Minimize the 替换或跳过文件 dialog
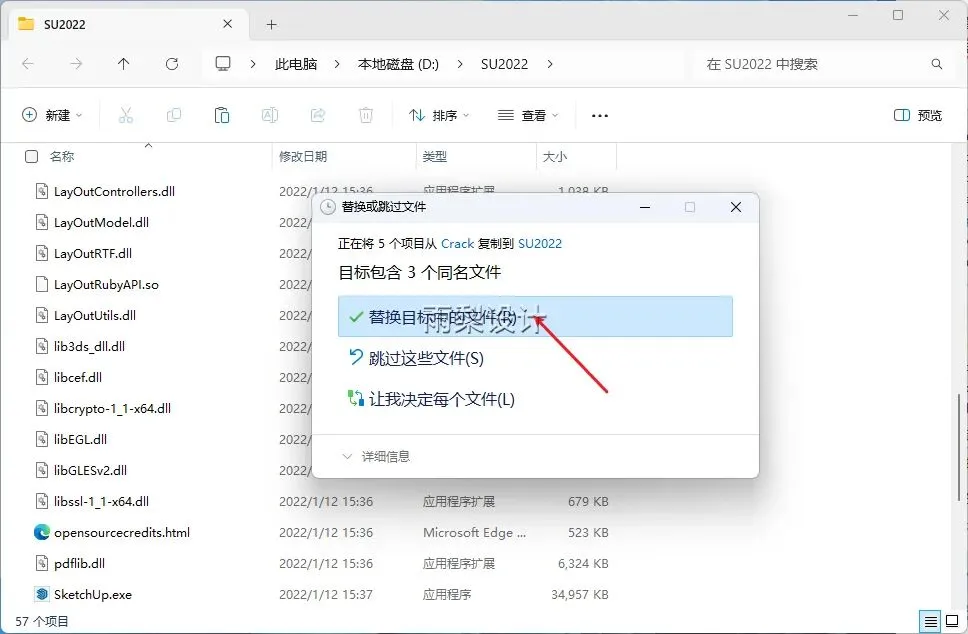968x634 pixels. [645, 207]
